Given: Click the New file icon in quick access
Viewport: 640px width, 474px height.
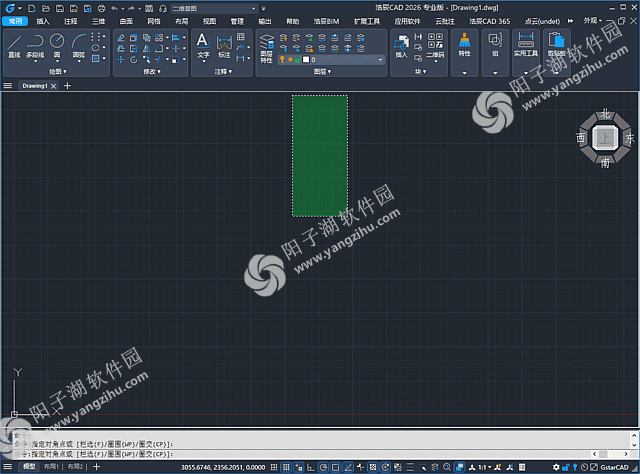Looking at the screenshot, I should click(x=32, y=8).
